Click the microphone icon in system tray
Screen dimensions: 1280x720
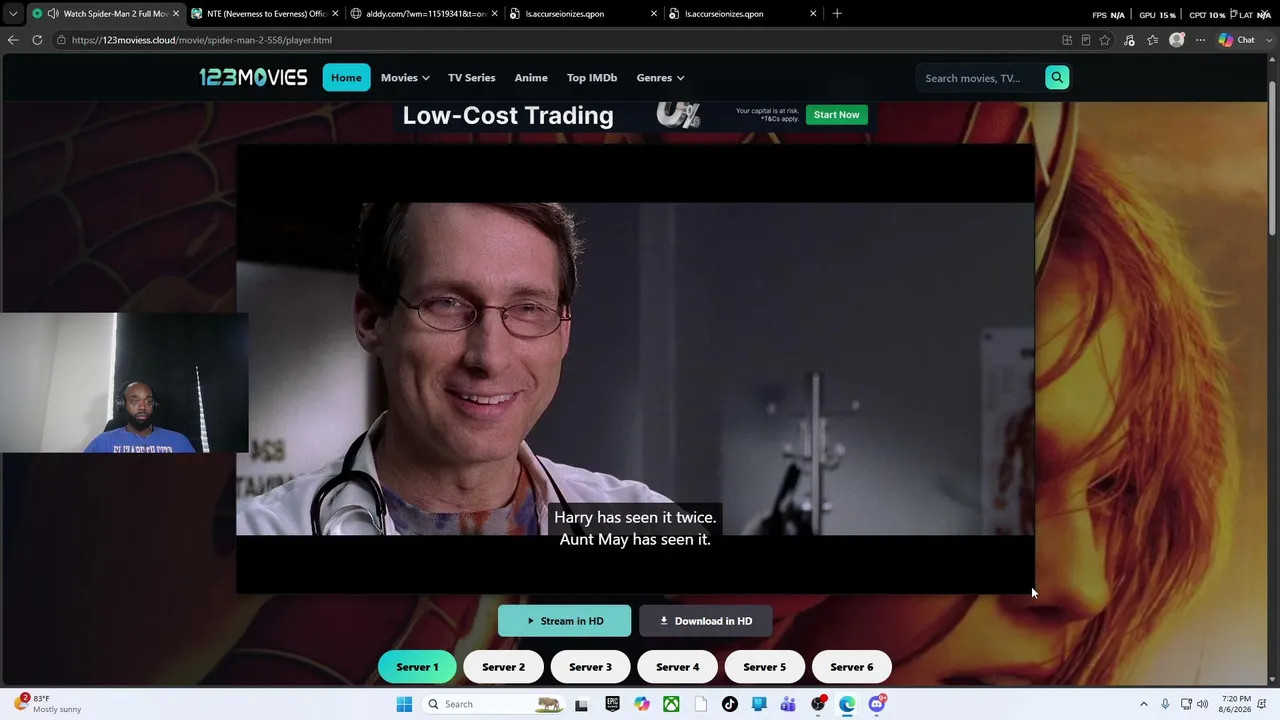pyautogui.click(x=1165, y=704)
